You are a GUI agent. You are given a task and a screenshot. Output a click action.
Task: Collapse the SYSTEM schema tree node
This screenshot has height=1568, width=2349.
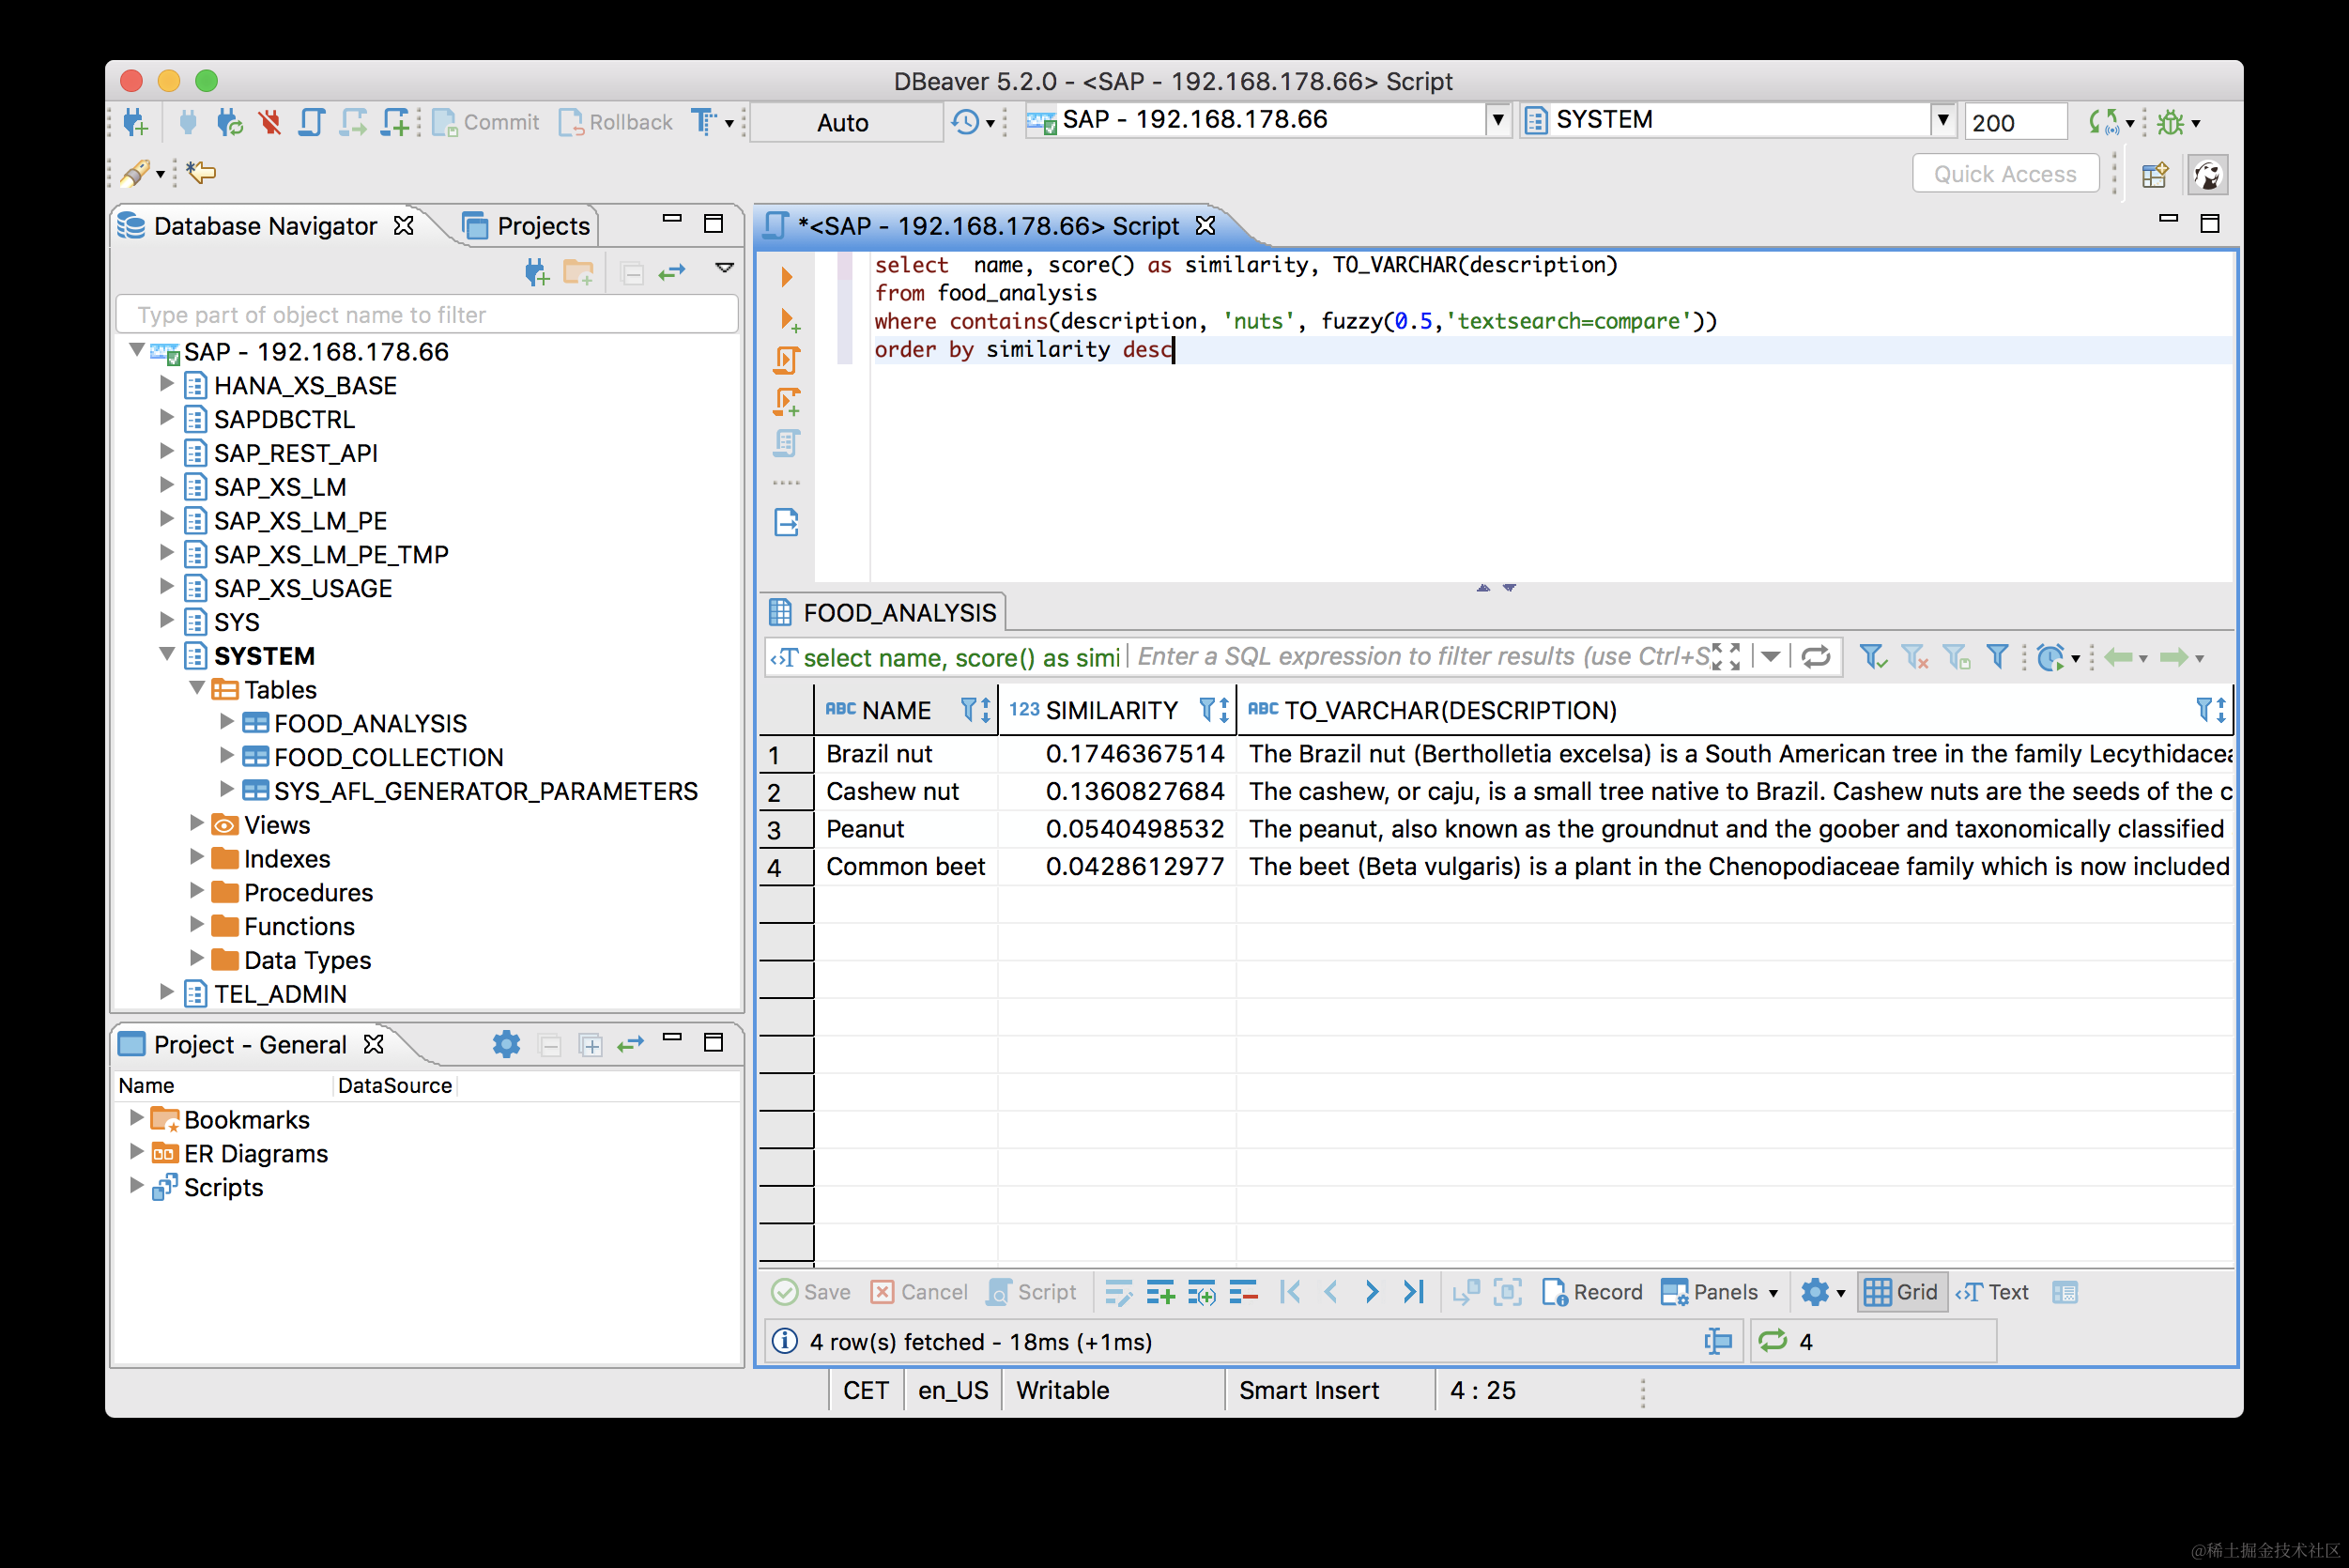[x=167, y=655]
